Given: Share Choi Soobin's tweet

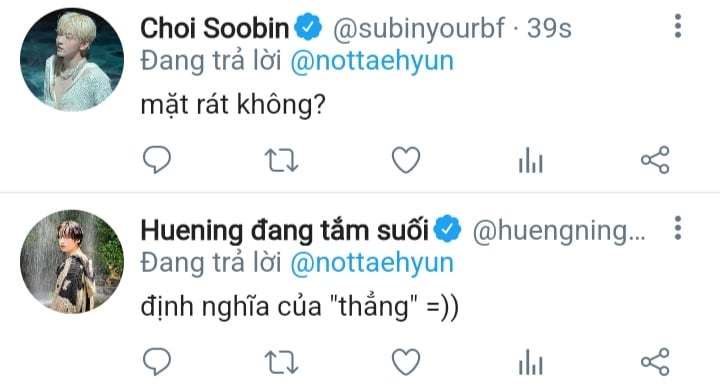Looking at the screenshot, I should [x=655, y=160].
